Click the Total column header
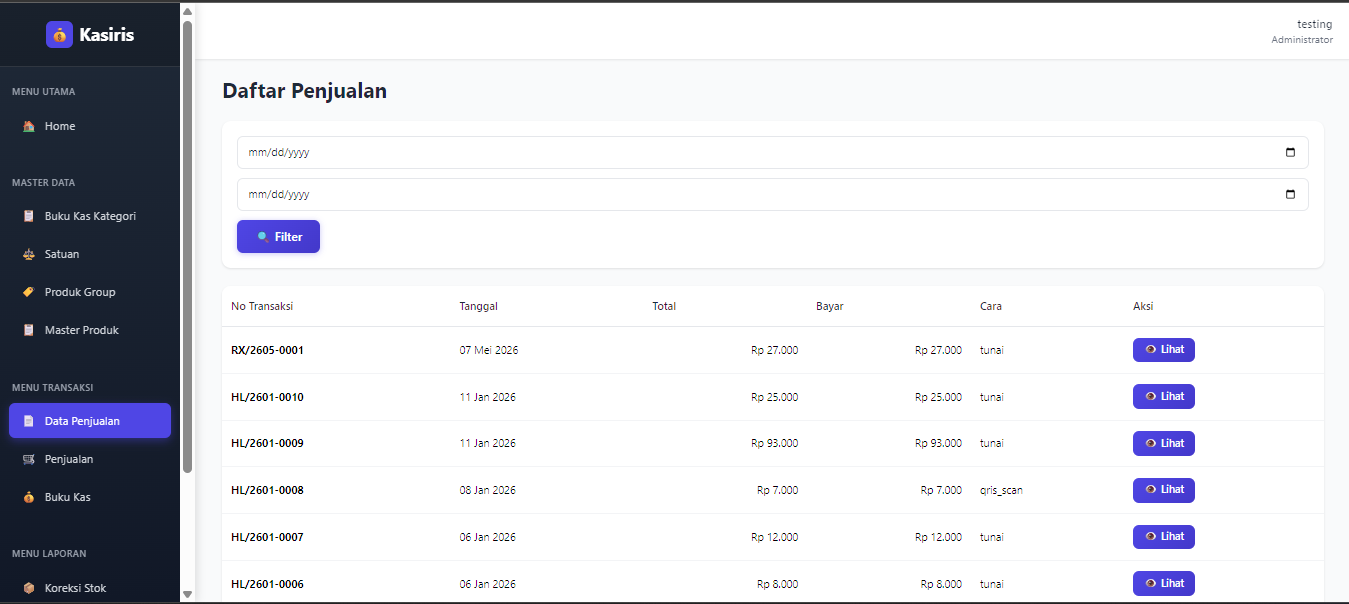Image resolution: width=1349 pixels, height=604 pixels. 664,306
